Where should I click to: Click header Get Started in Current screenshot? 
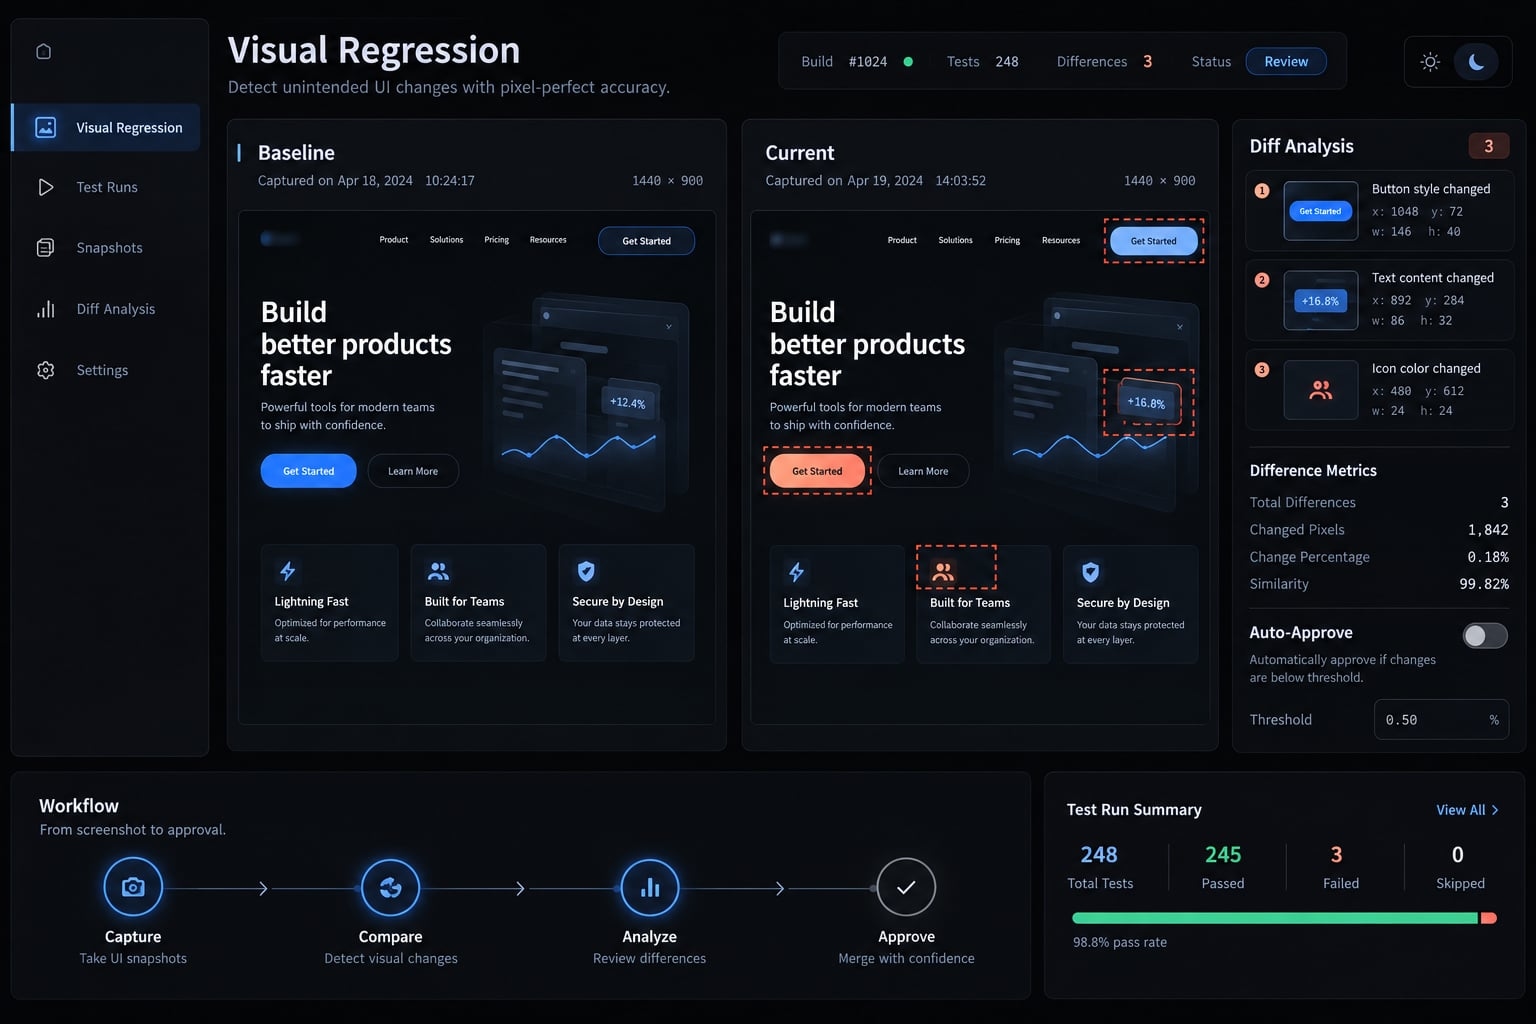point(1153,241)
